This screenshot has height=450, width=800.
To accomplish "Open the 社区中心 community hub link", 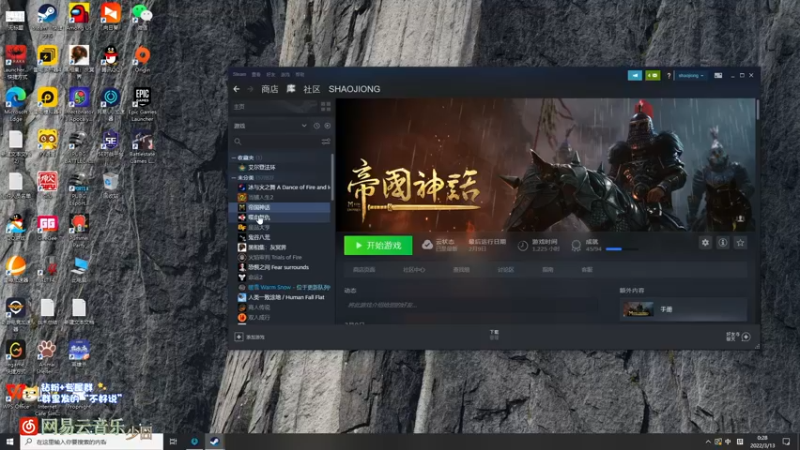I will [414, 269].
